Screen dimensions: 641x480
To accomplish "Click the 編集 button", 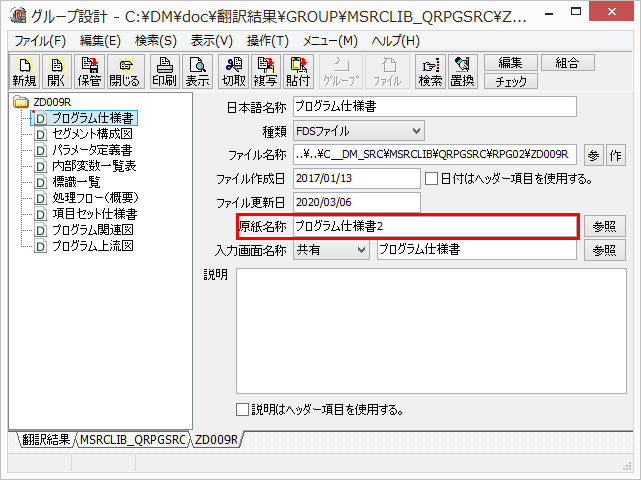I will [511, 63].
